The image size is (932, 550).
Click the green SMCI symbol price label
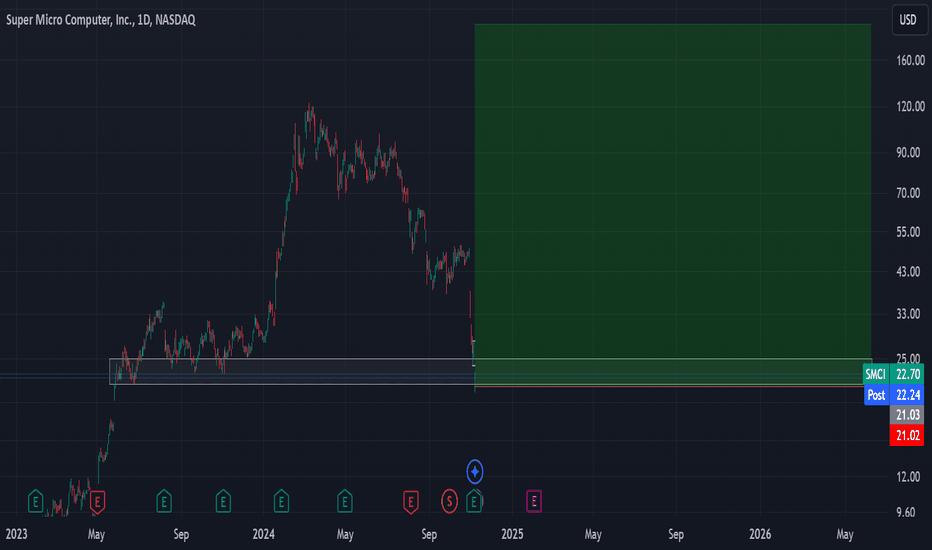click(876, 374)
